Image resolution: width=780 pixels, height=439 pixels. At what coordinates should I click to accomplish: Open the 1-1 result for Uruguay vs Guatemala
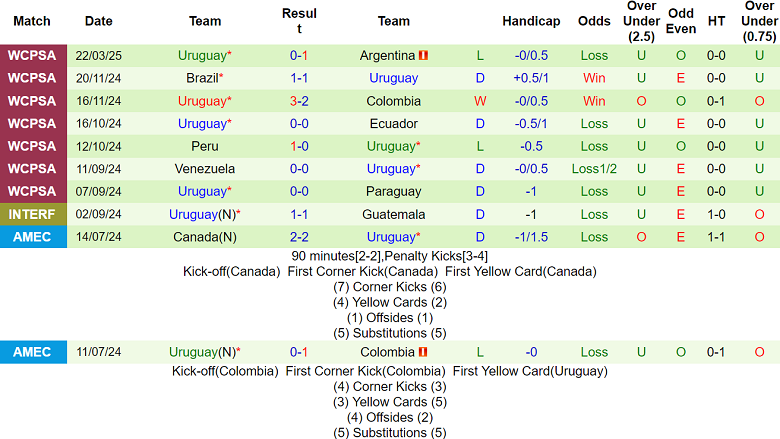coord(299,214)
